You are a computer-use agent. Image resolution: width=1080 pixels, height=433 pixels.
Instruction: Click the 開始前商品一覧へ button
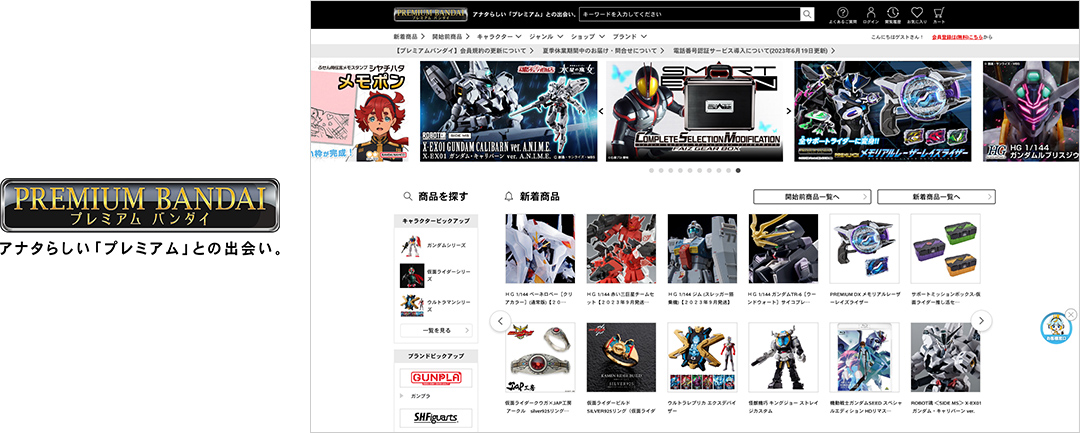click(812, 197)
